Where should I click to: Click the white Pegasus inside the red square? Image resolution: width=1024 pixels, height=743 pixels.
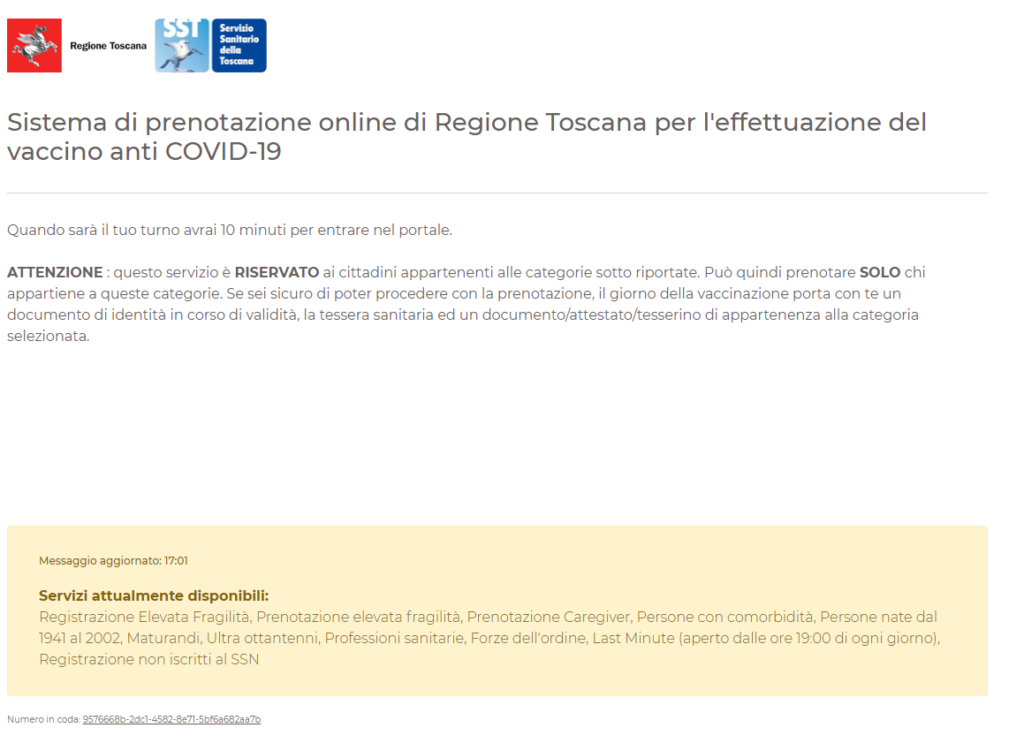(33, 43)
